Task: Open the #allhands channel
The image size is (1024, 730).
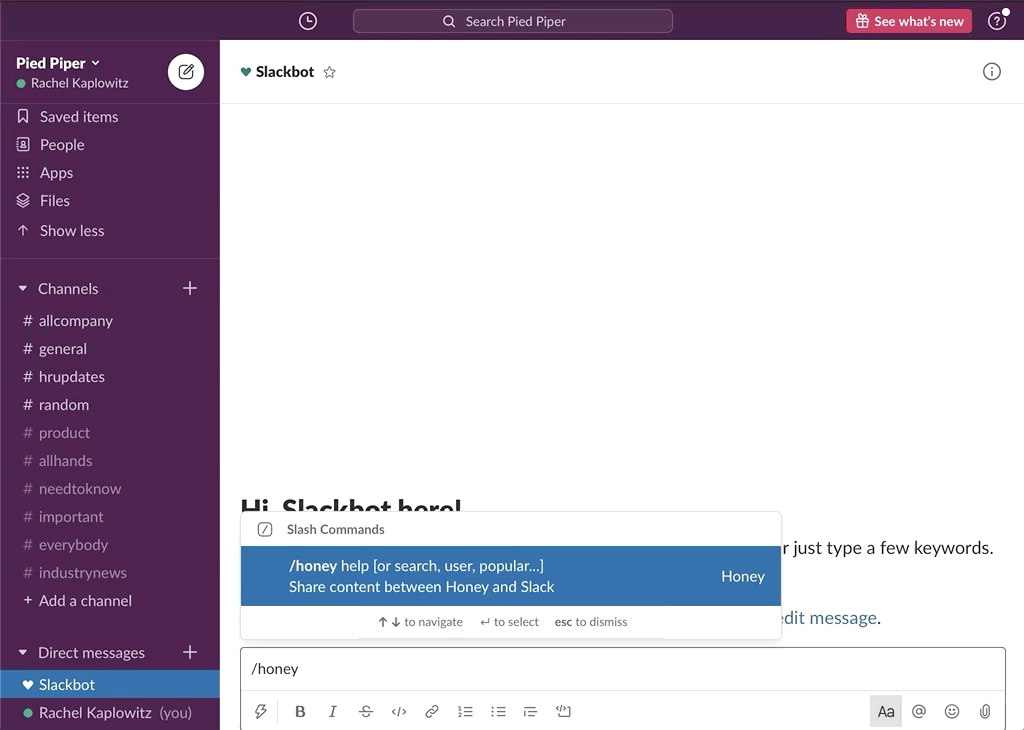Action: click(110, 461)
